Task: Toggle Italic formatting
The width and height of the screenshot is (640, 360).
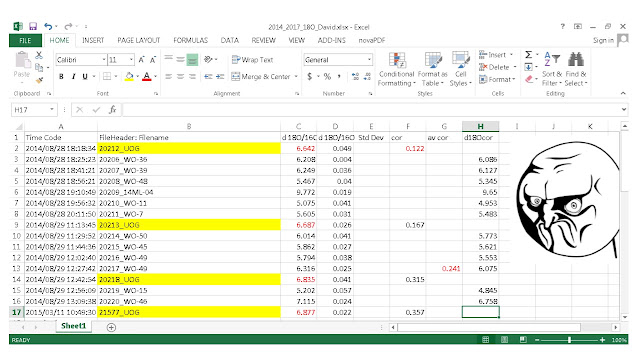Action: click(x=73, y=76)
